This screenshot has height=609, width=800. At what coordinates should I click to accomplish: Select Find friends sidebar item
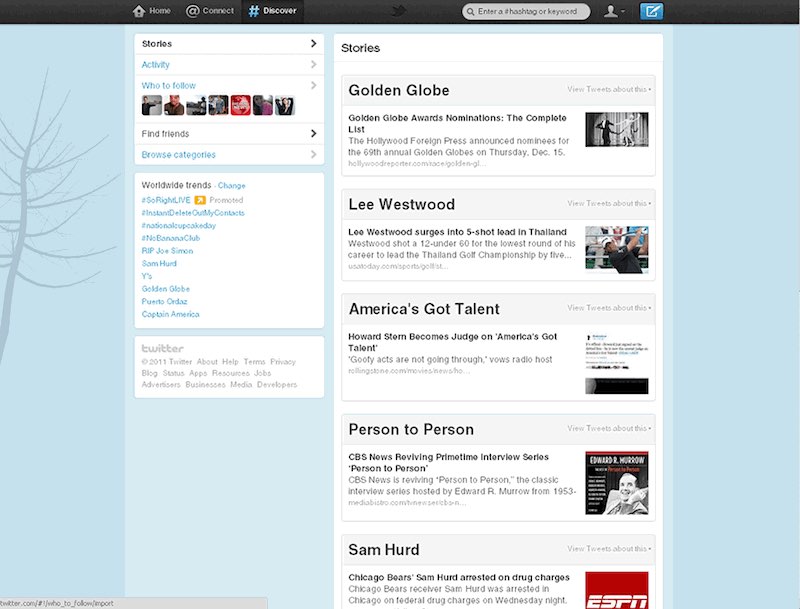229,134
